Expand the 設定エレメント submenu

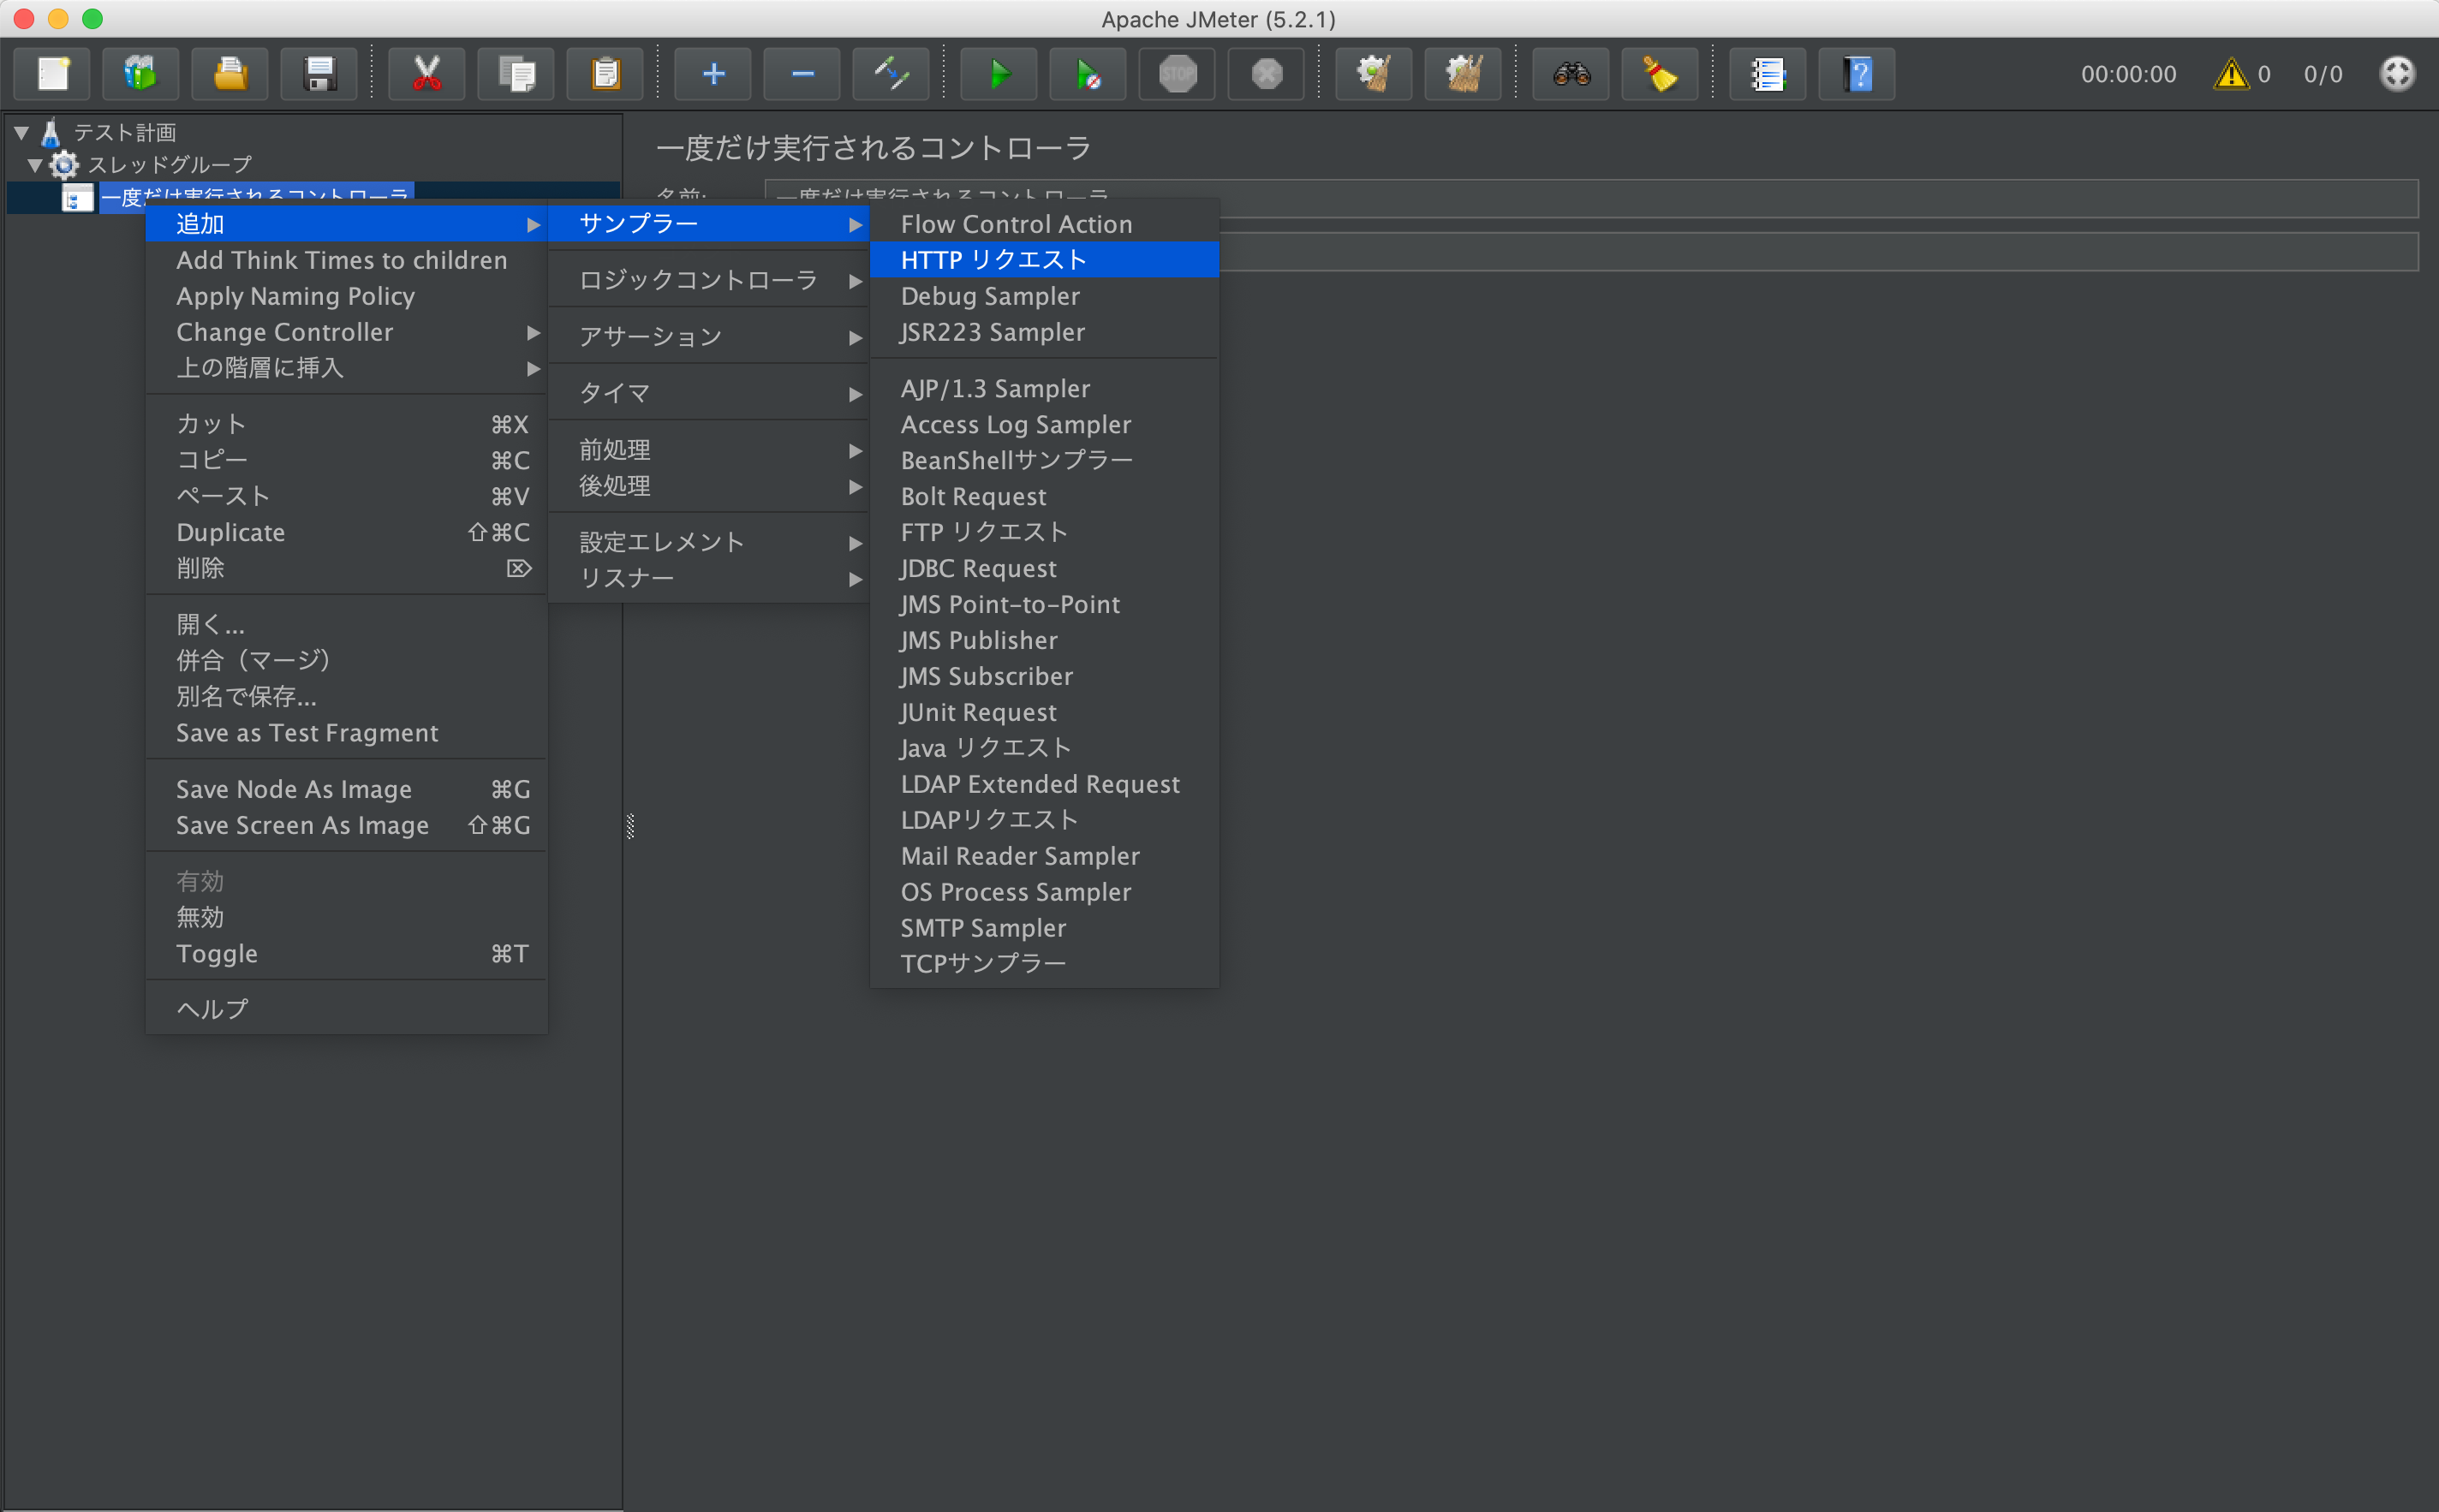tap(708, 542)
